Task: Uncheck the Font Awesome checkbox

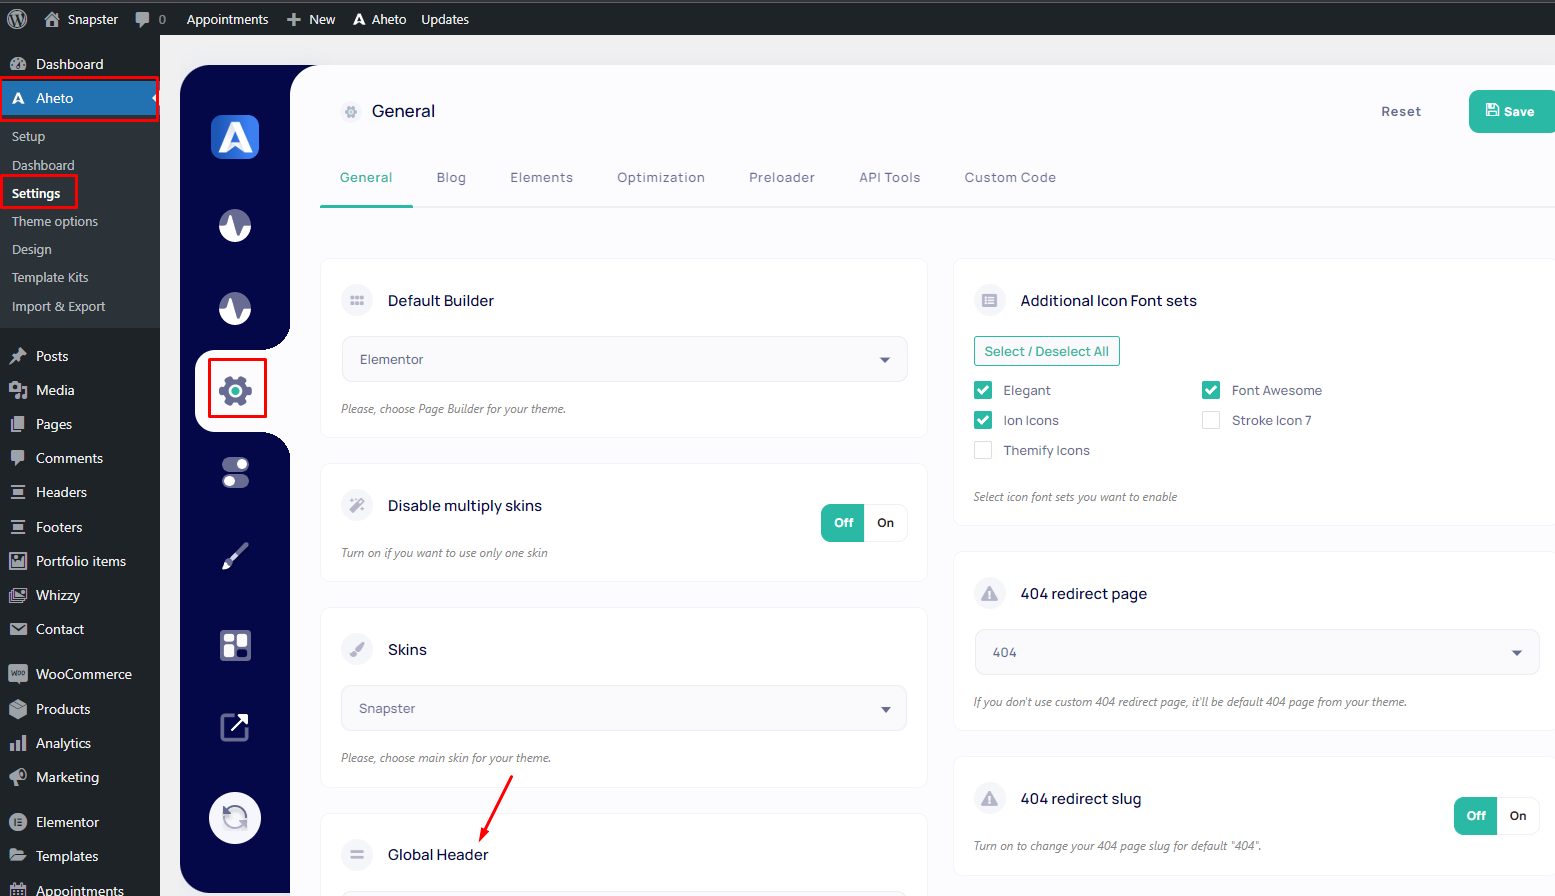Action: tap(1211, 390)
